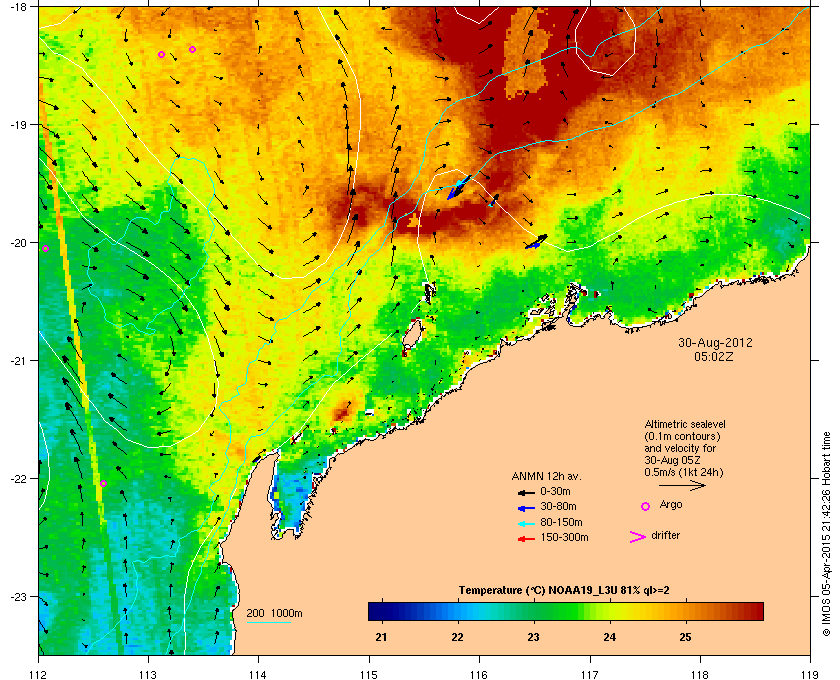840x680 pixels.
Task: Click the longitude axis label 116
Action: pyautogui.click(x=479, y=674)
